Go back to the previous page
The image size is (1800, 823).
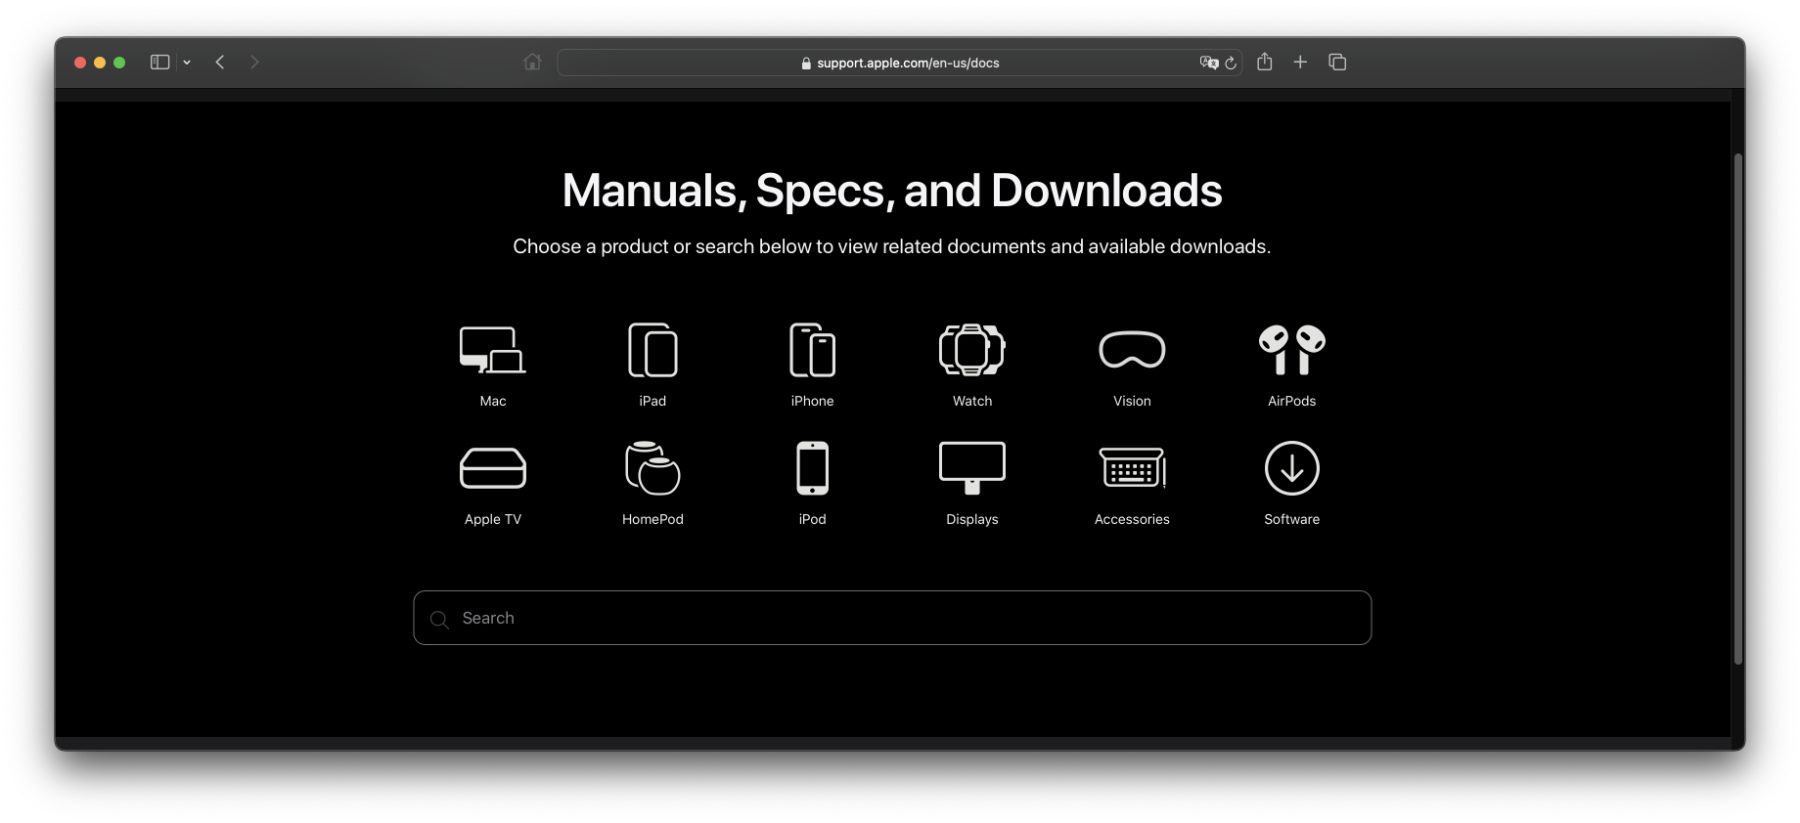click(220, 62)
